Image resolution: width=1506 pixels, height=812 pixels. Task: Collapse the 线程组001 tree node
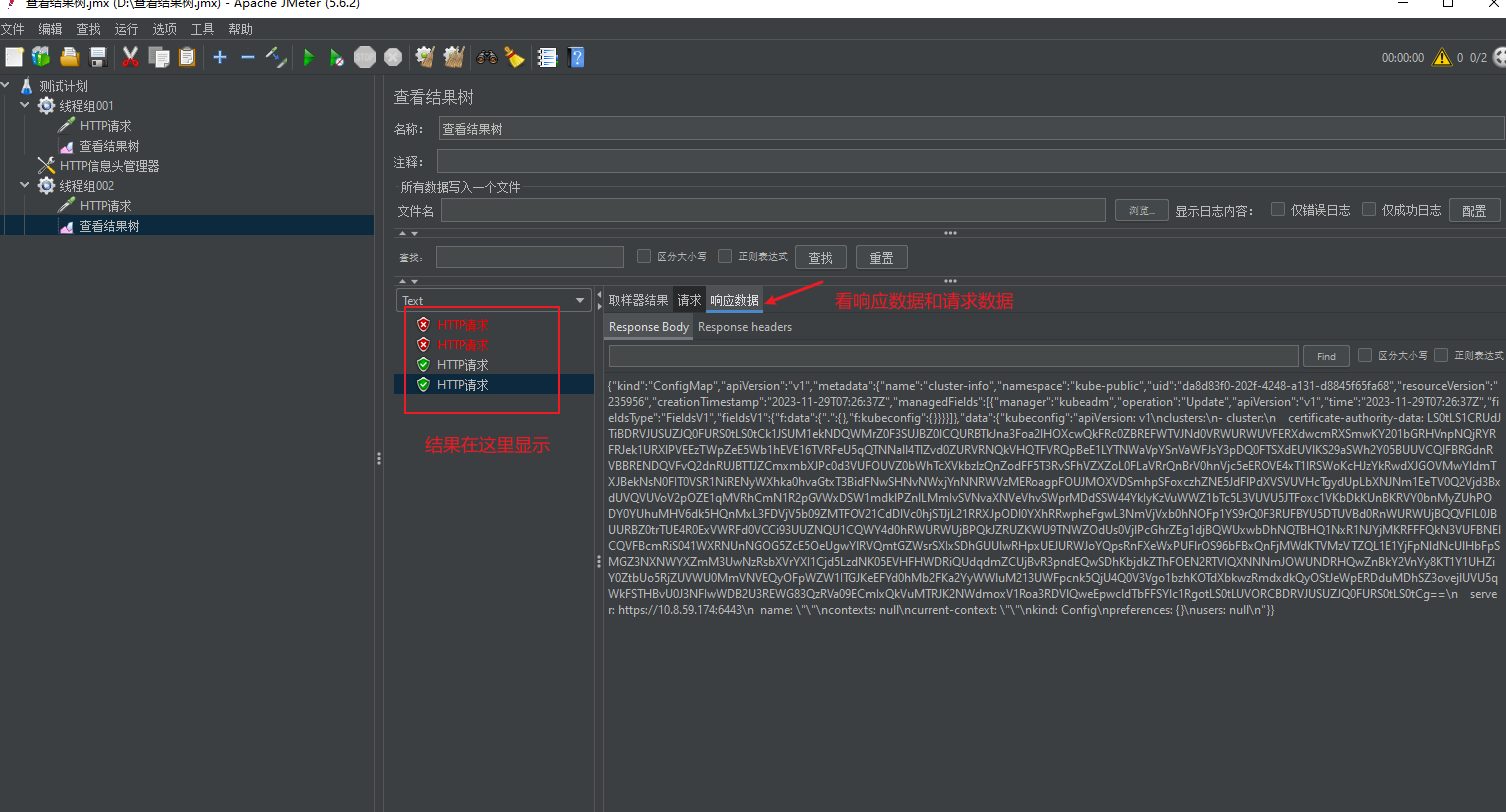(x=25, y=106)
